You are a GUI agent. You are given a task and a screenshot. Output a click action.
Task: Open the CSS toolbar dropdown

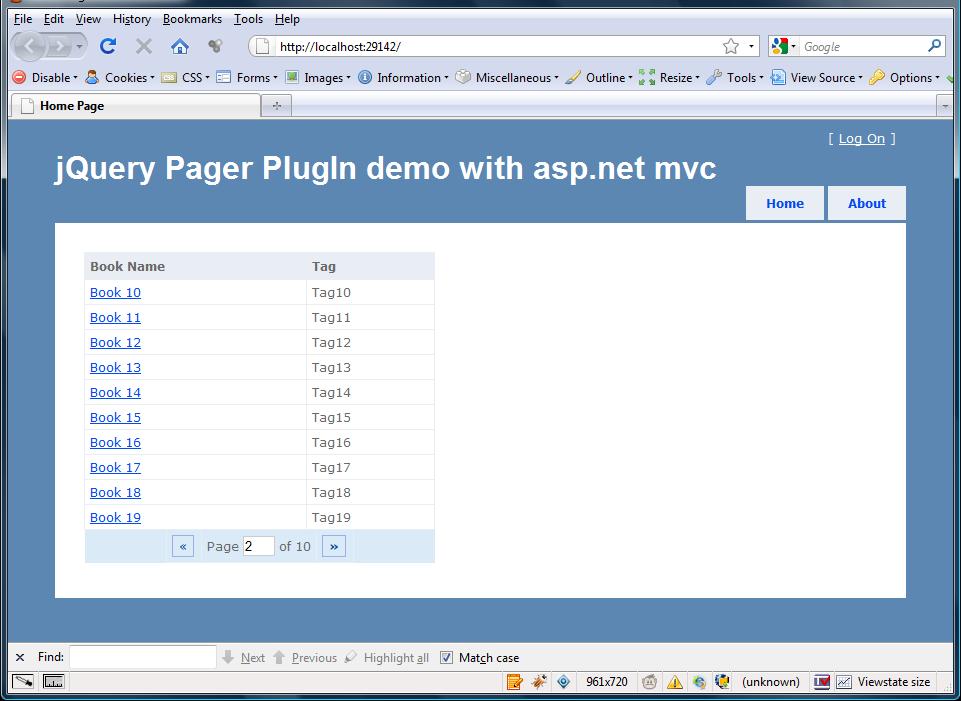coord(185,78)
